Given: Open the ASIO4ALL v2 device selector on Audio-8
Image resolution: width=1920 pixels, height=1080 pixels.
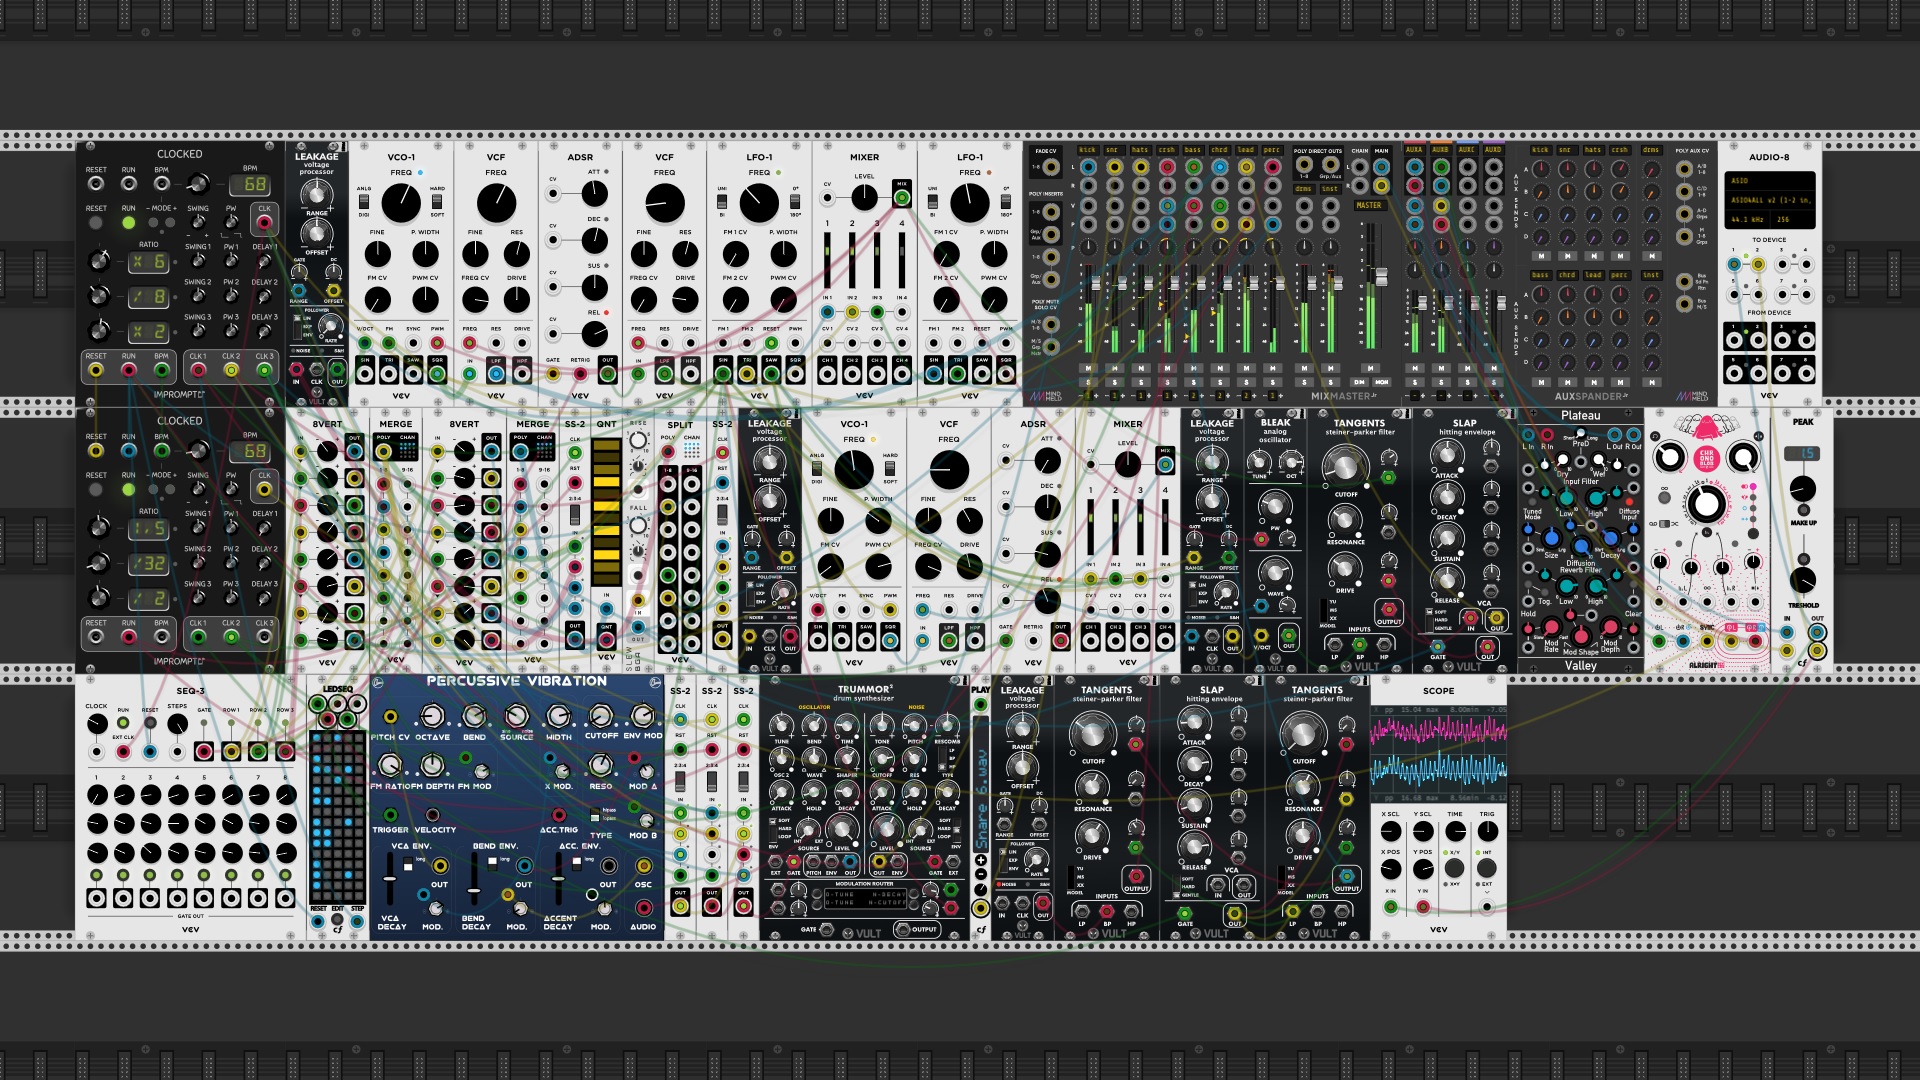Looking at the screenshot, I should [1770, 200].
